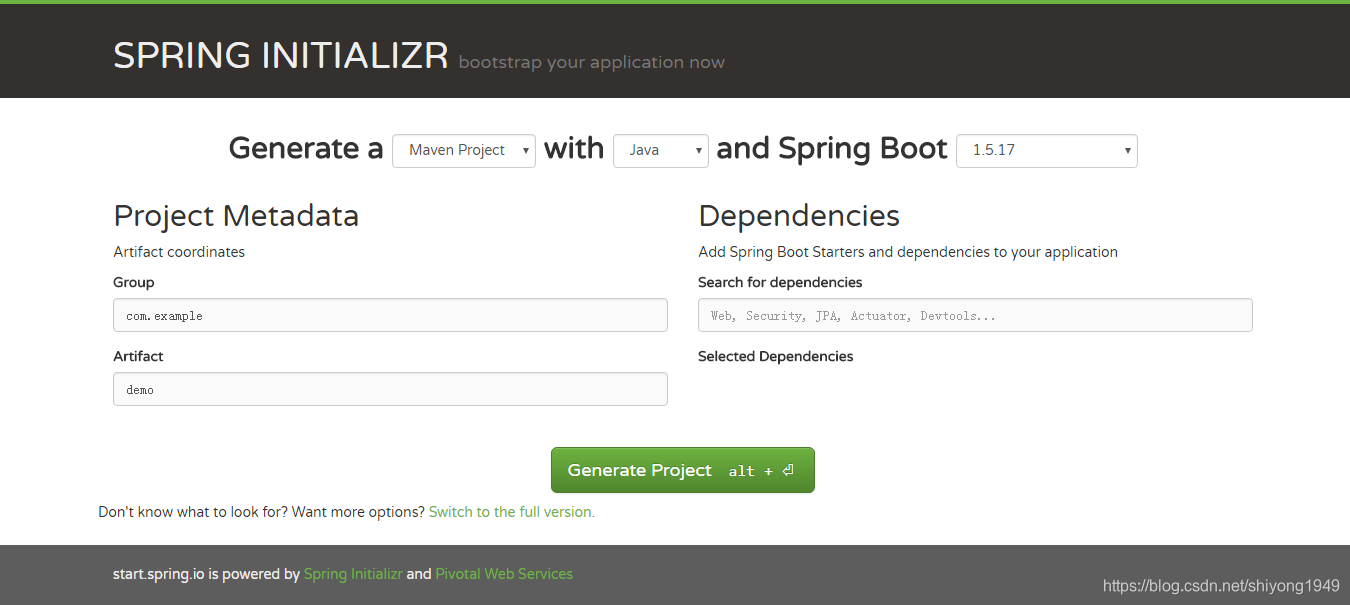Open the Switch to the full version link
The image size is (1350, 605).
tap(512, 512)
